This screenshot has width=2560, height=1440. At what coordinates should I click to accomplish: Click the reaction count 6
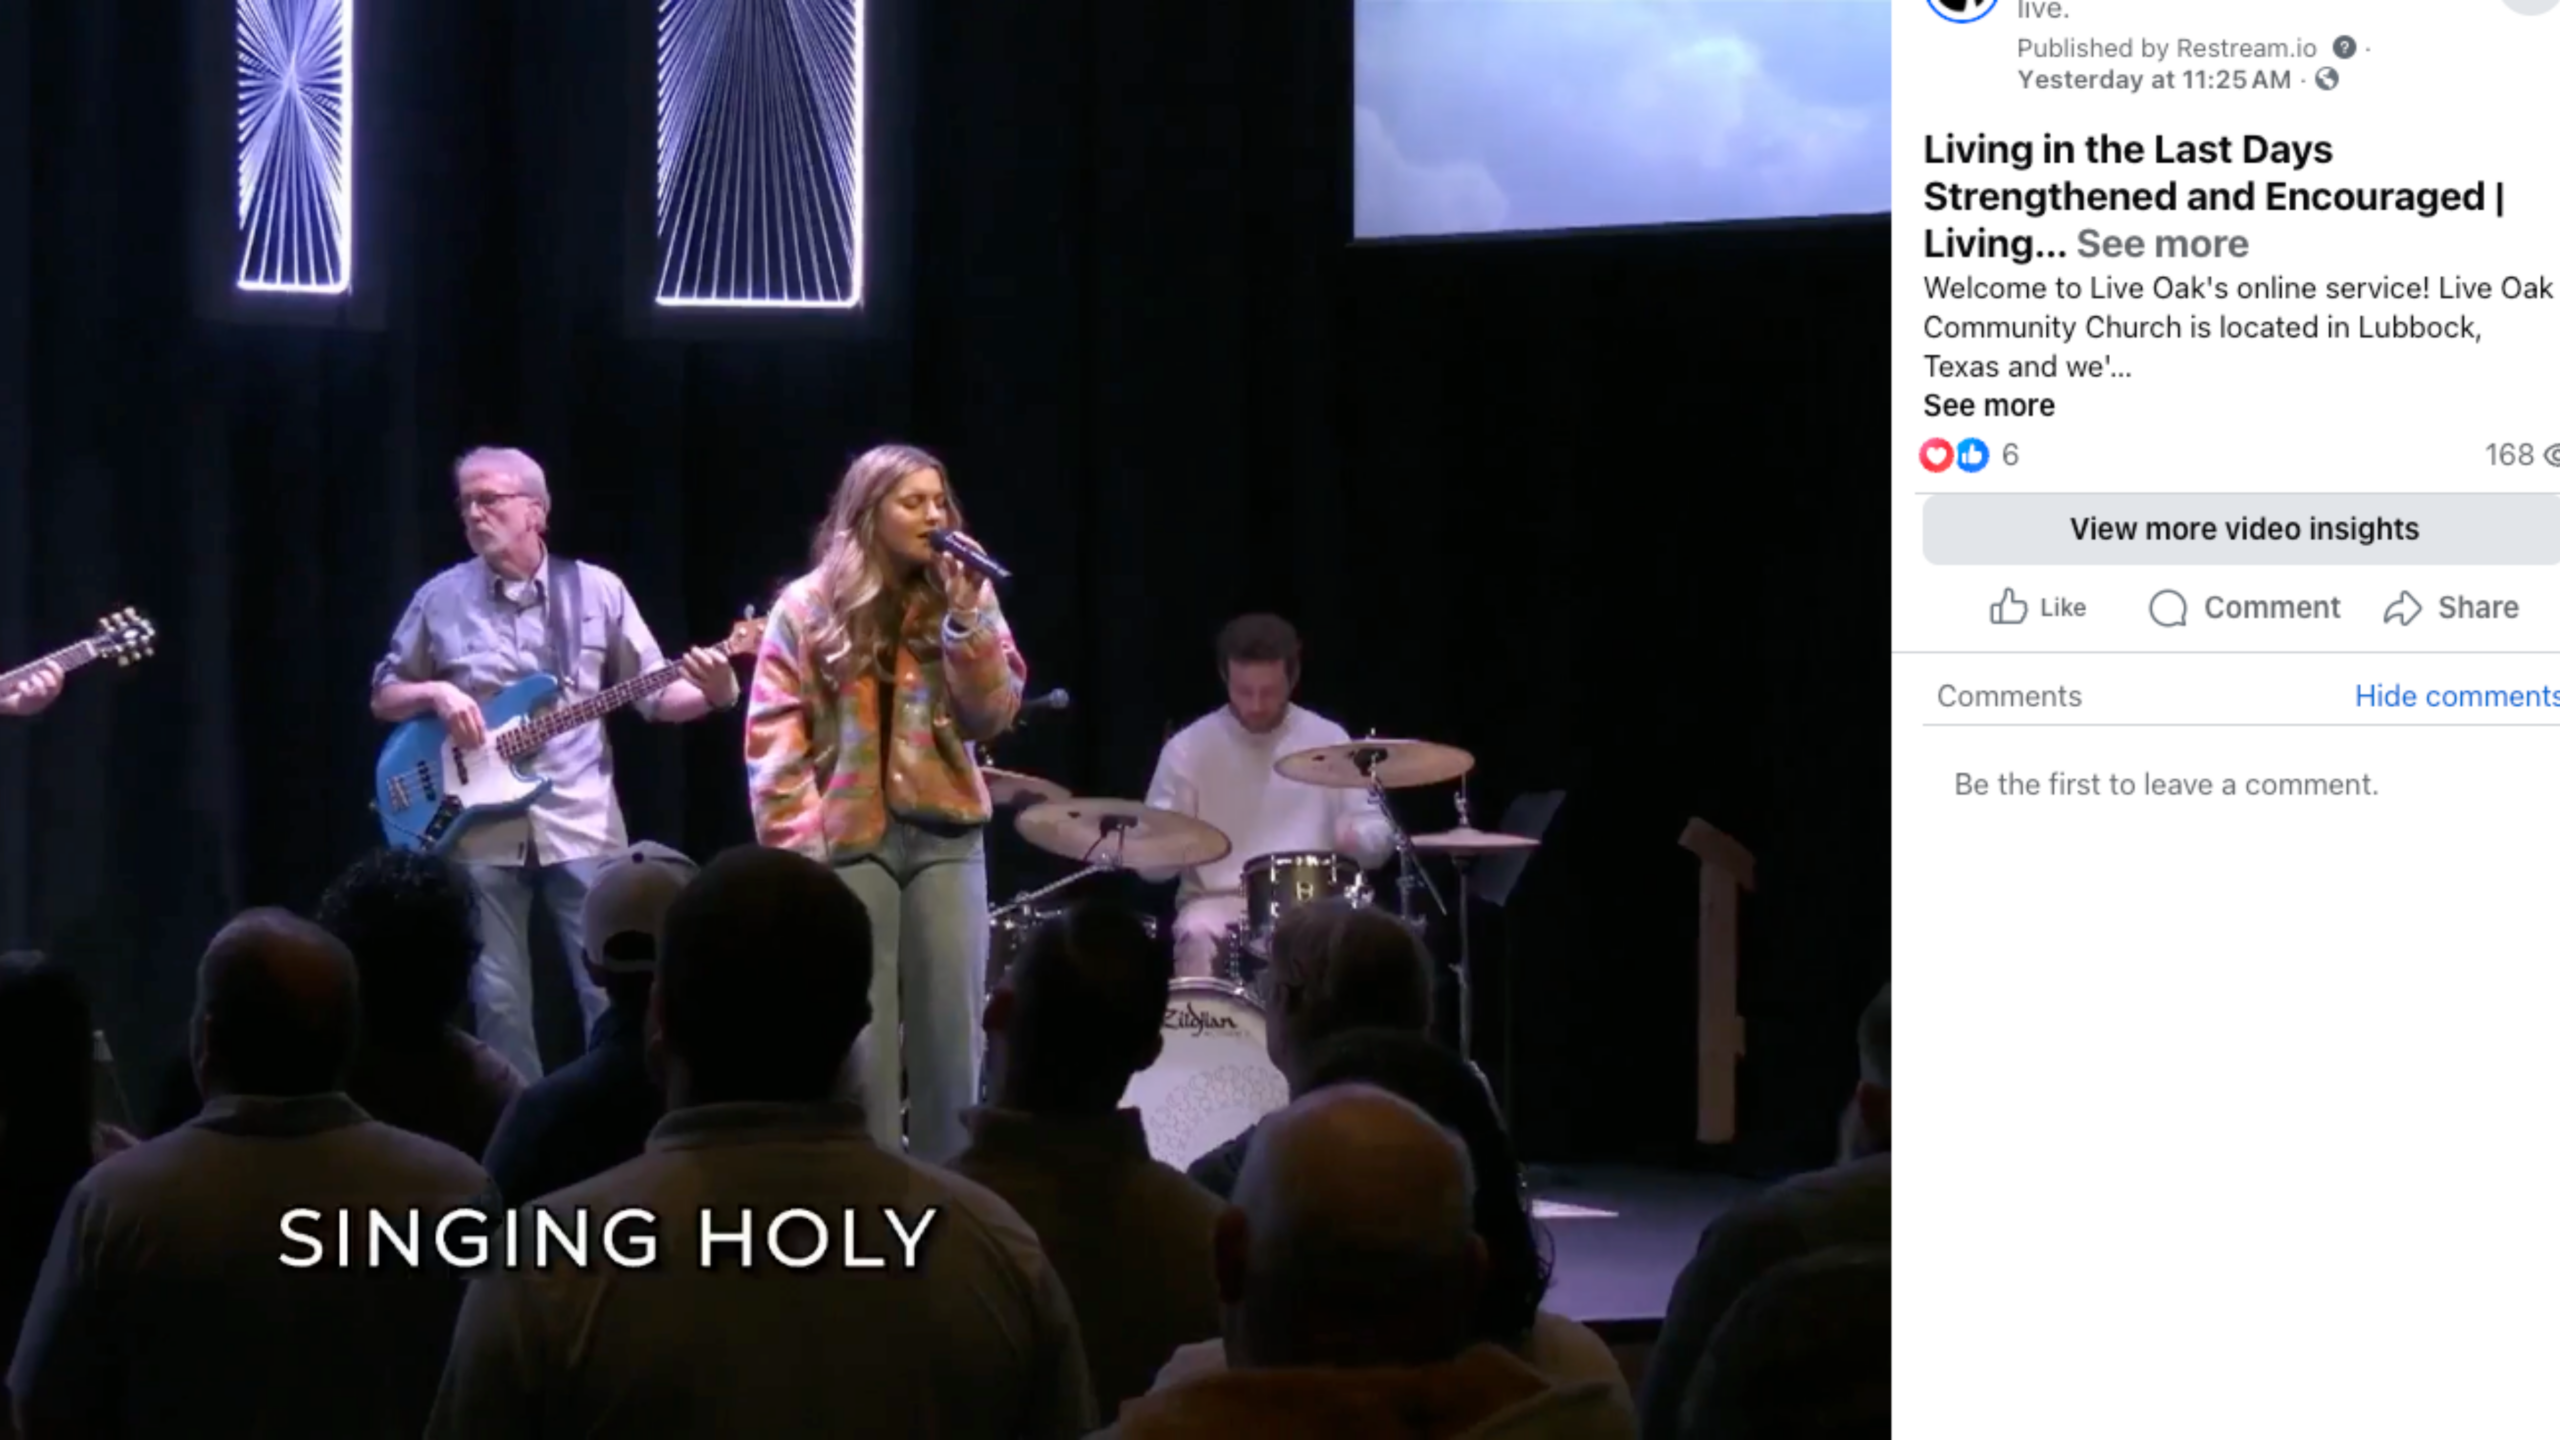pyautogui.click(x=2010, y=455)
